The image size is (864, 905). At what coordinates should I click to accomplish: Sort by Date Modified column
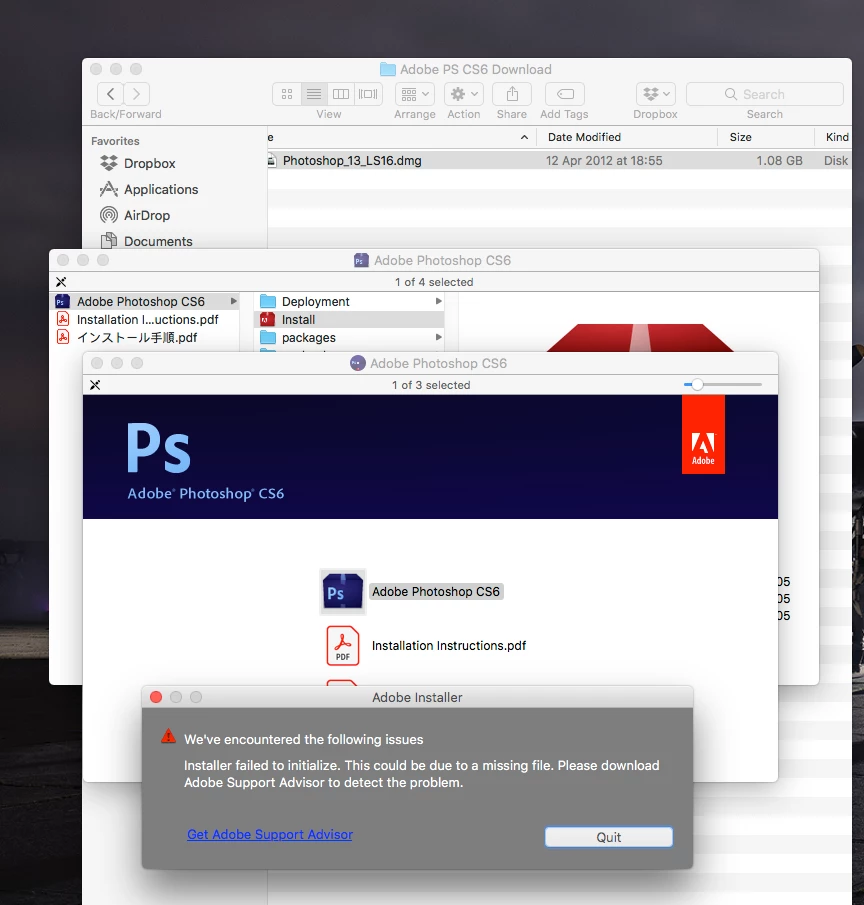tap(584, 137)
